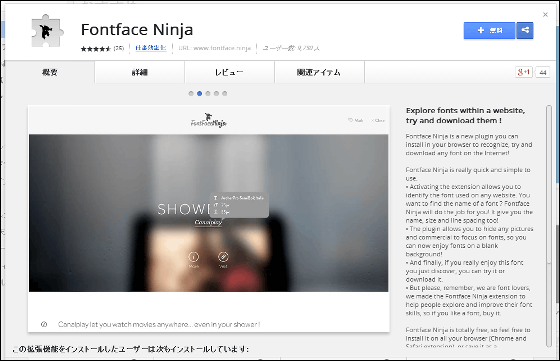This screenshot has width=560, height=361.
Task: Click the circular More icon in the screenshot
Action: coord(194,257)
